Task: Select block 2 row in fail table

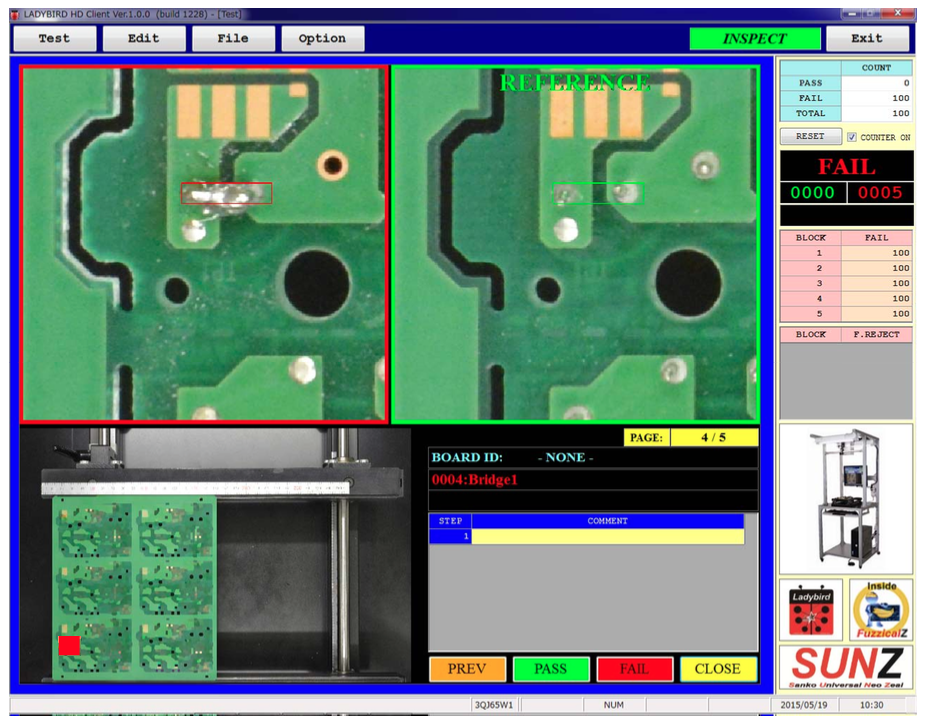Action: pos(846,268)
